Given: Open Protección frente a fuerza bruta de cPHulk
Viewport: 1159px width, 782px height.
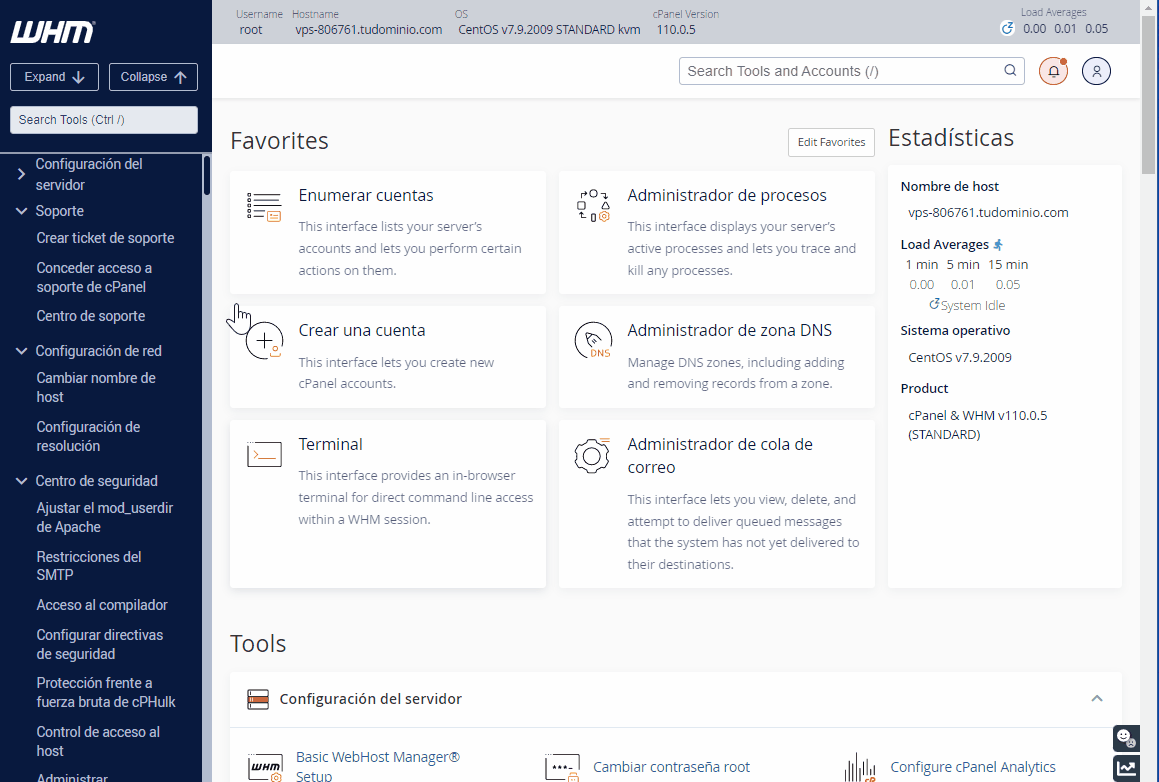Looking at the screenshot, I should coord(106,693).
